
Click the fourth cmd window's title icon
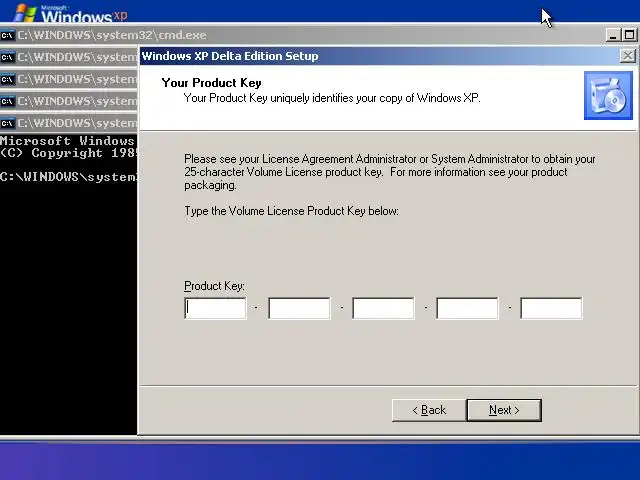pos(7,101)
